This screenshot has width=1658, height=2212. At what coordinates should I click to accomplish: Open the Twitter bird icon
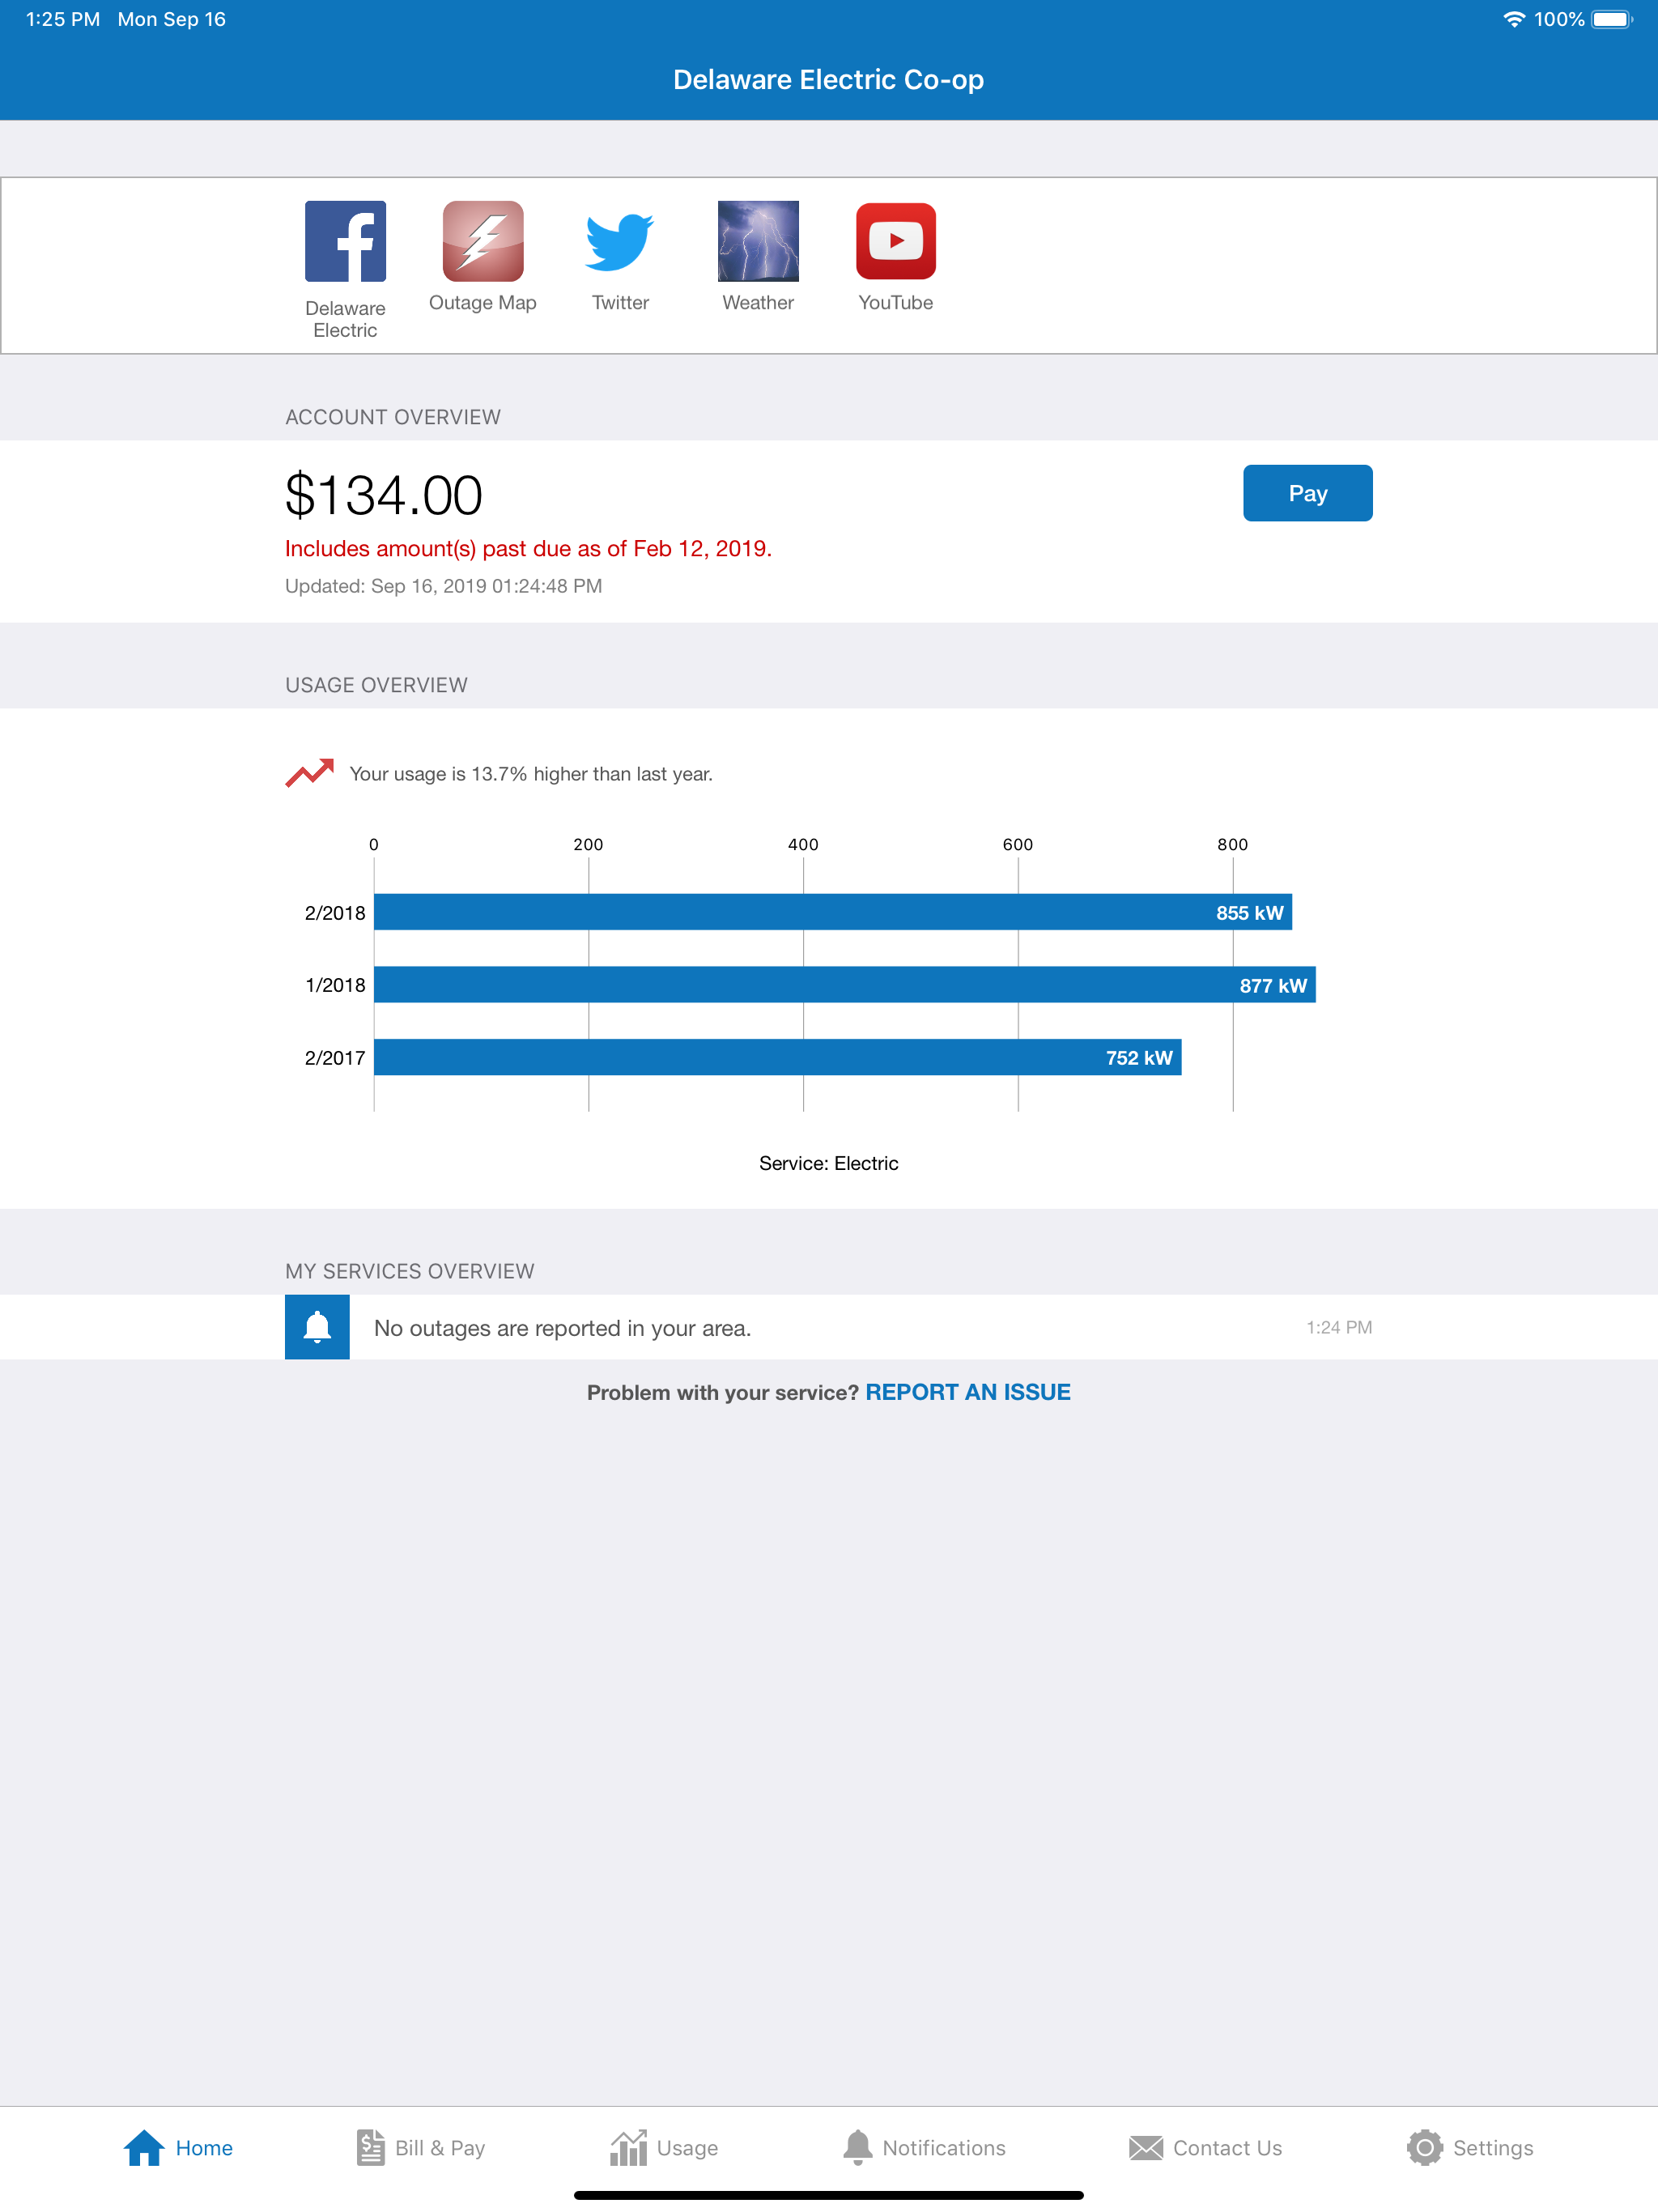tap(620, 241)
